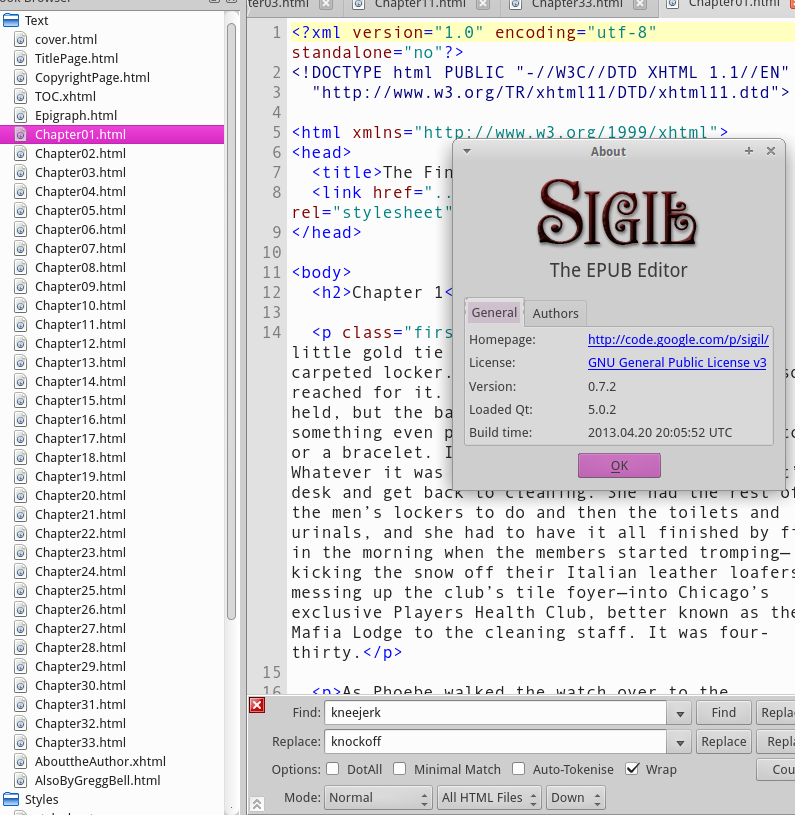Close the Find and Replace panel
Image resolution: width=795 pixels, height=815 pixels.
point(257,705)
